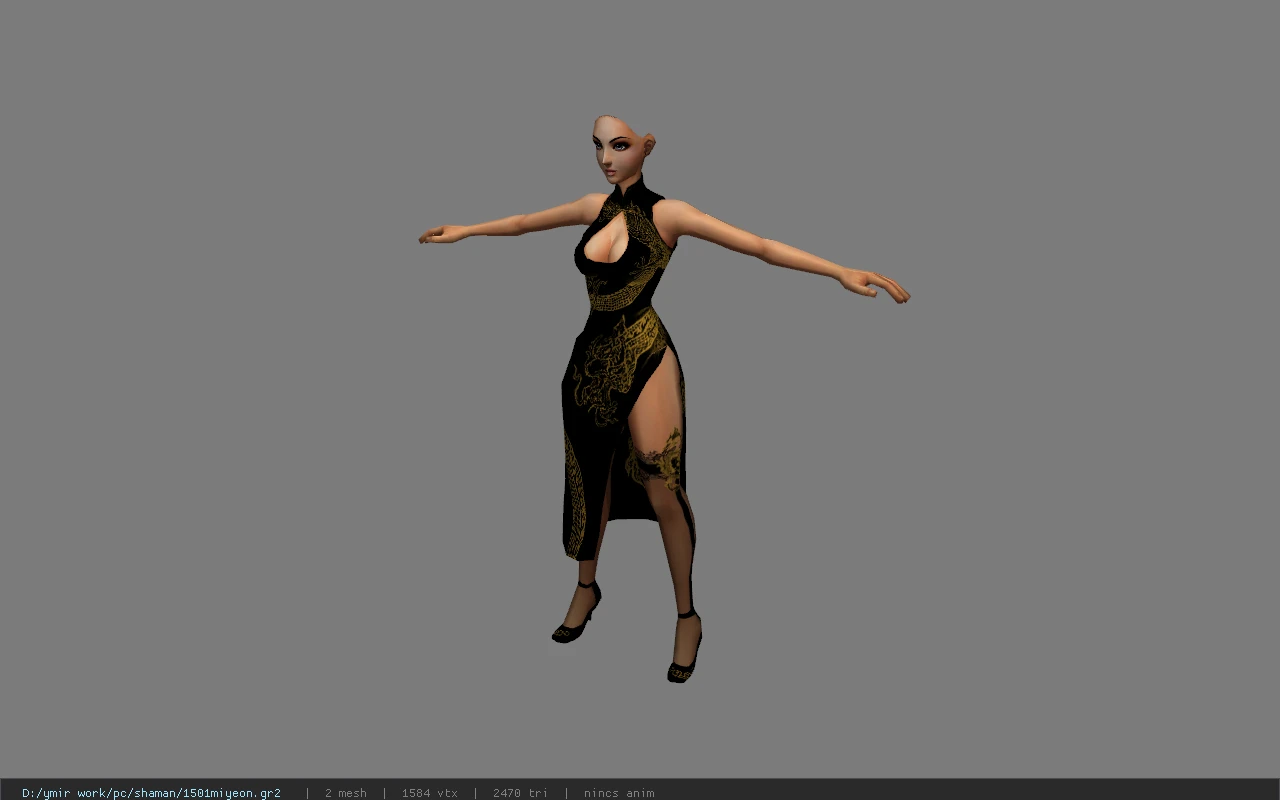The height and width of the screenshot is (800, 1280).
Task: Click the 3D character model in viewport
Action: coord(663,399)
